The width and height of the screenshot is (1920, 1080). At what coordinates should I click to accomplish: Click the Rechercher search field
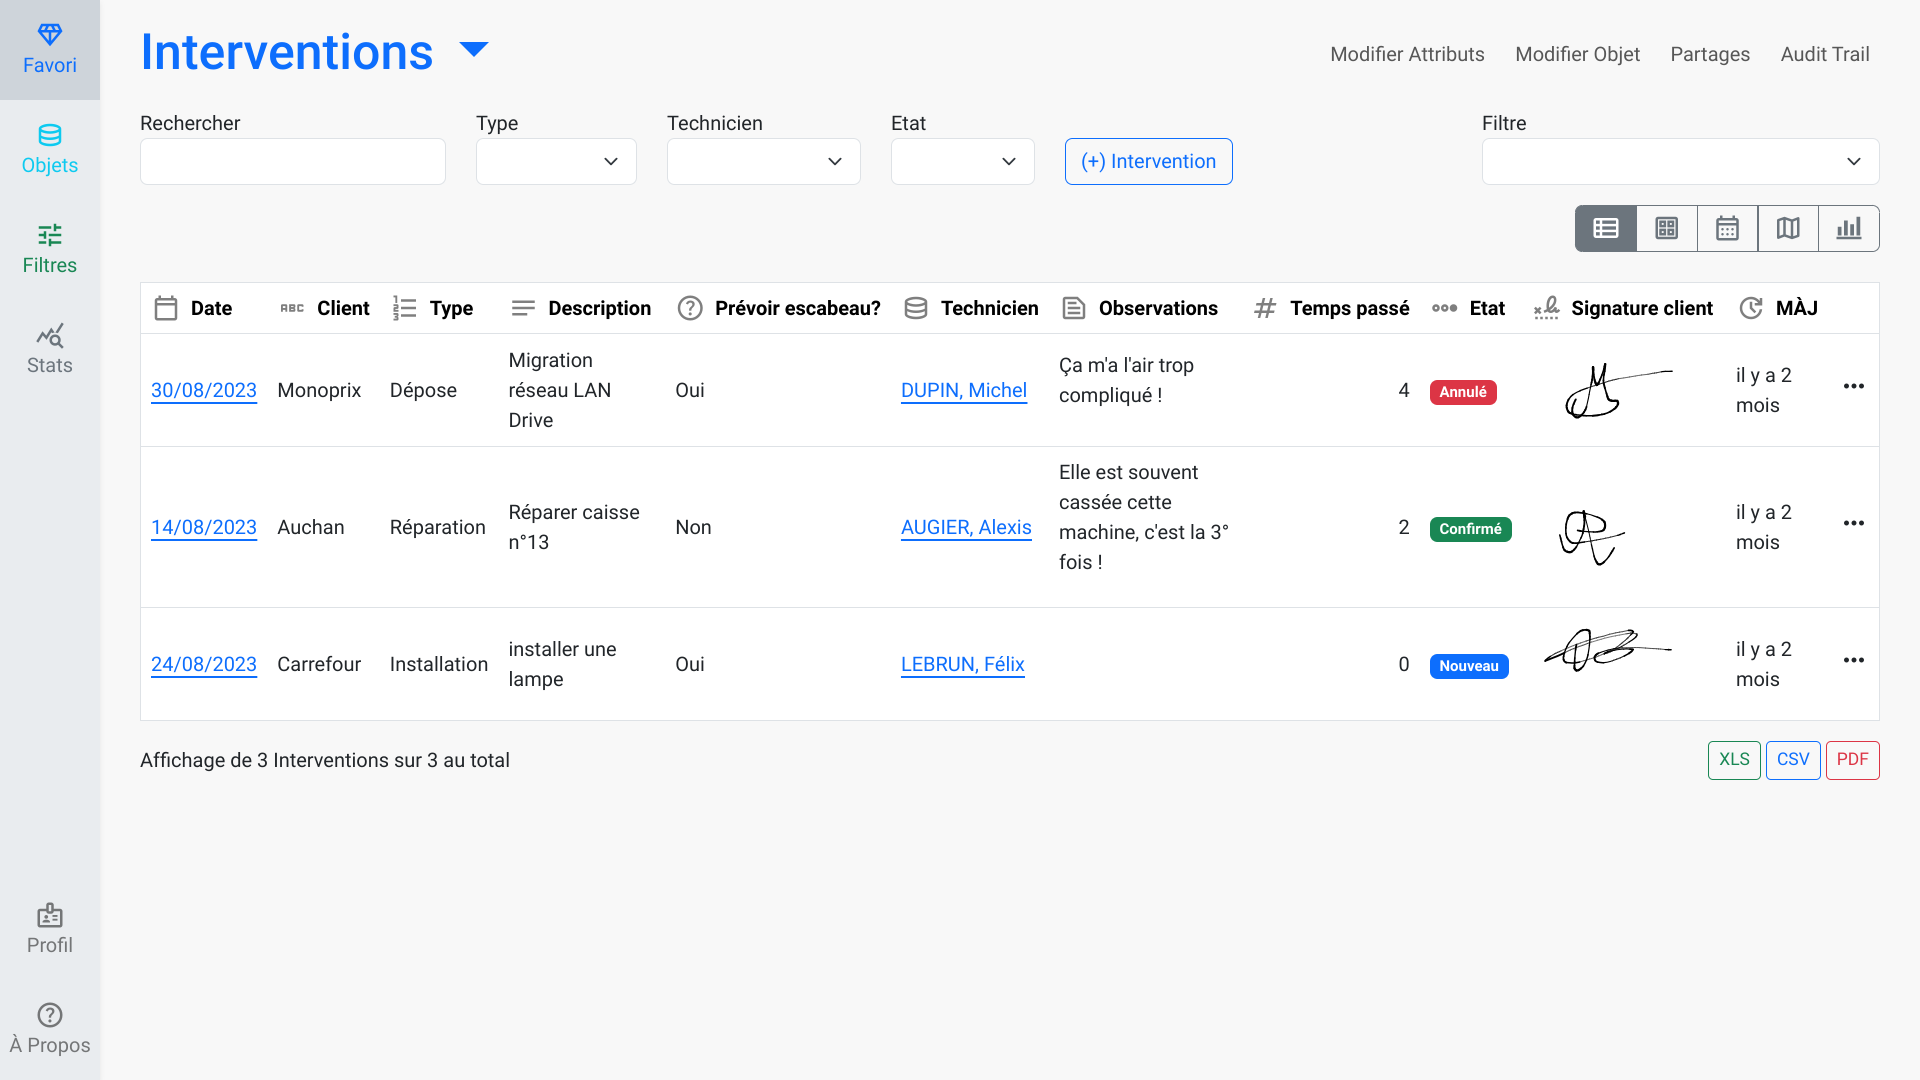tap(292, 161)
